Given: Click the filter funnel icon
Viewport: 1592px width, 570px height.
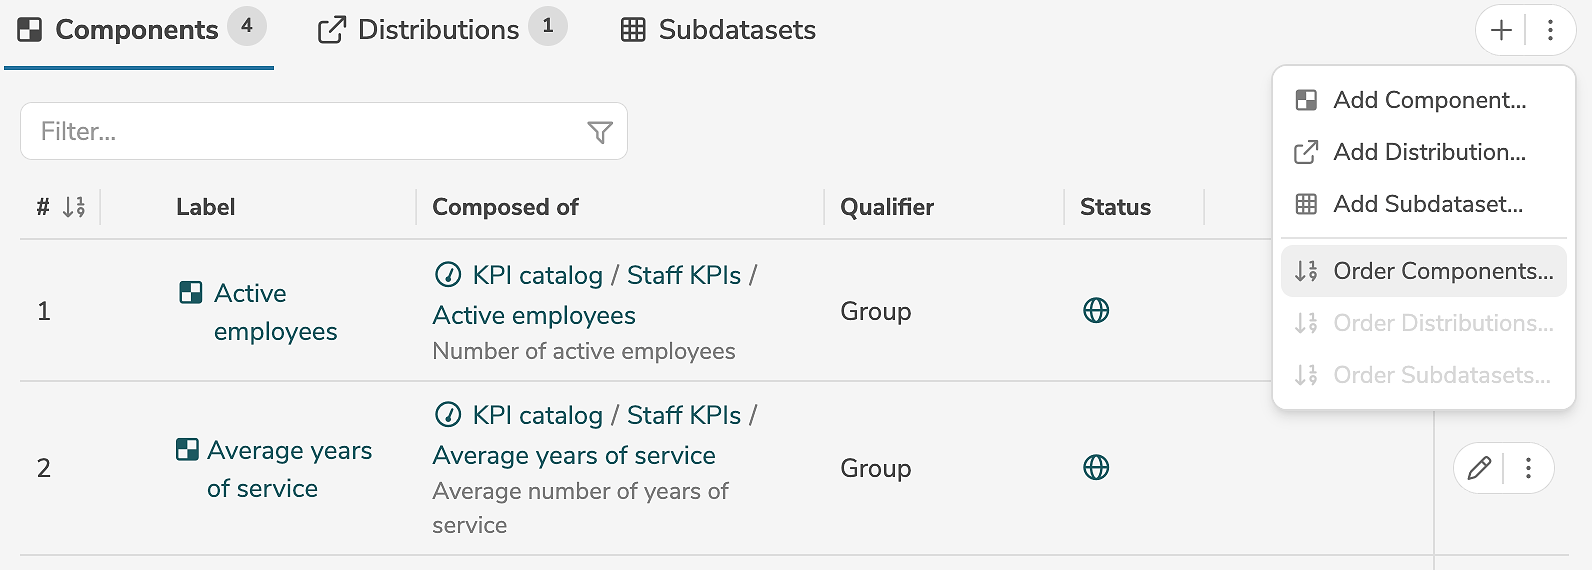Looking at the screenshot, I should (x=599, y=132).
